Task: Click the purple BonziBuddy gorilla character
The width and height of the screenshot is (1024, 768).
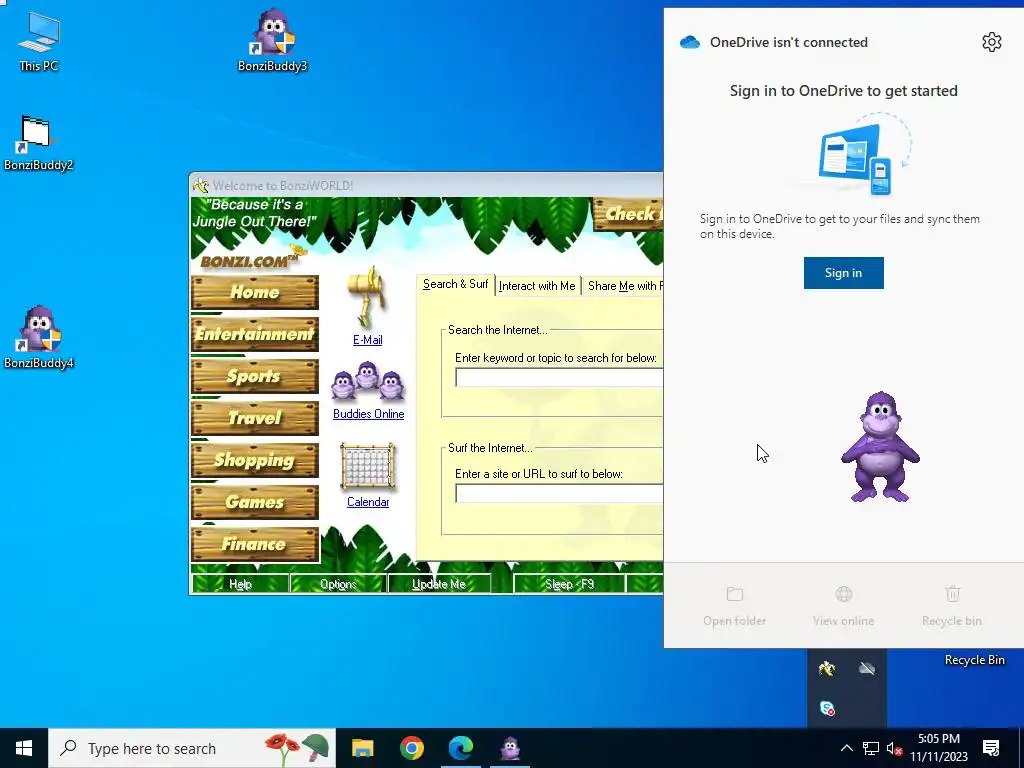Action: point(880,447)
